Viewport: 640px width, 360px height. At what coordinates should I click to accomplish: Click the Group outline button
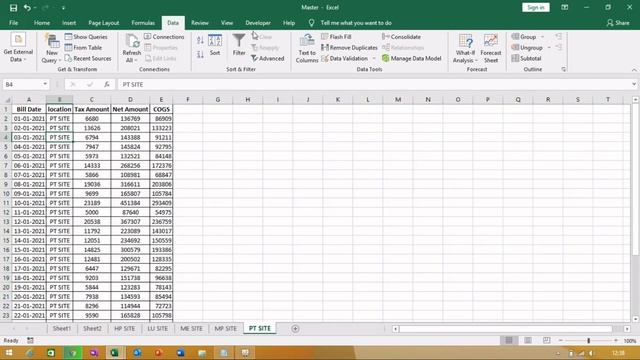[x=524, y=37]
